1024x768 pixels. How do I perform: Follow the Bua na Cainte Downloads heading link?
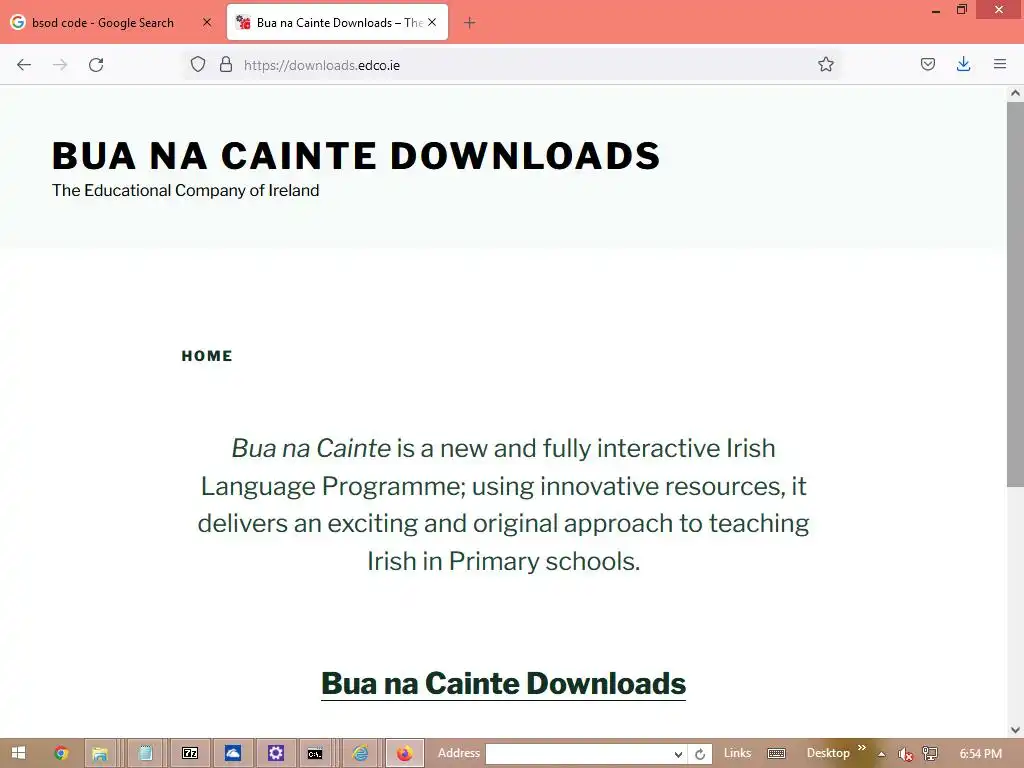coord(504,684)
